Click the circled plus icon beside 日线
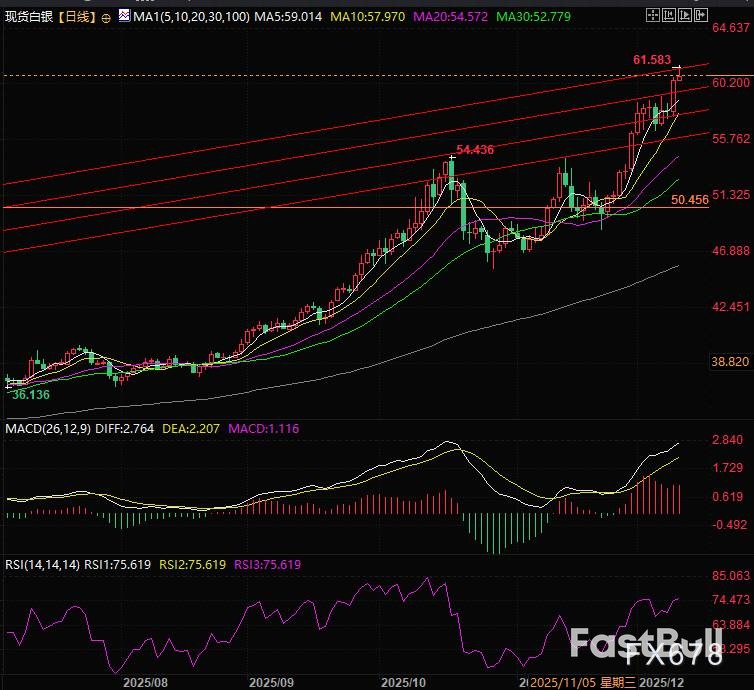Viewport: 754px width, 690px height. tap(106, 18)
